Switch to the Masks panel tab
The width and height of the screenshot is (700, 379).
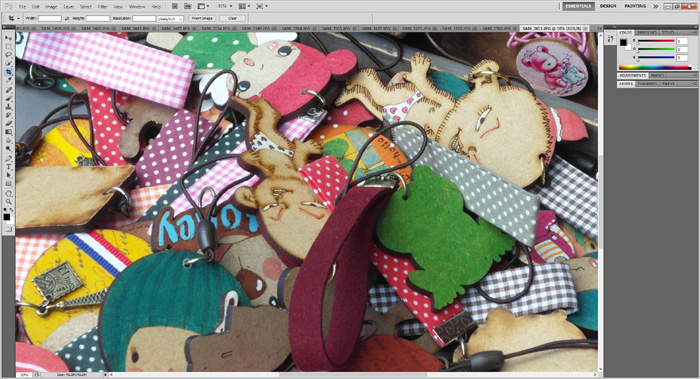tap(657, 75)
